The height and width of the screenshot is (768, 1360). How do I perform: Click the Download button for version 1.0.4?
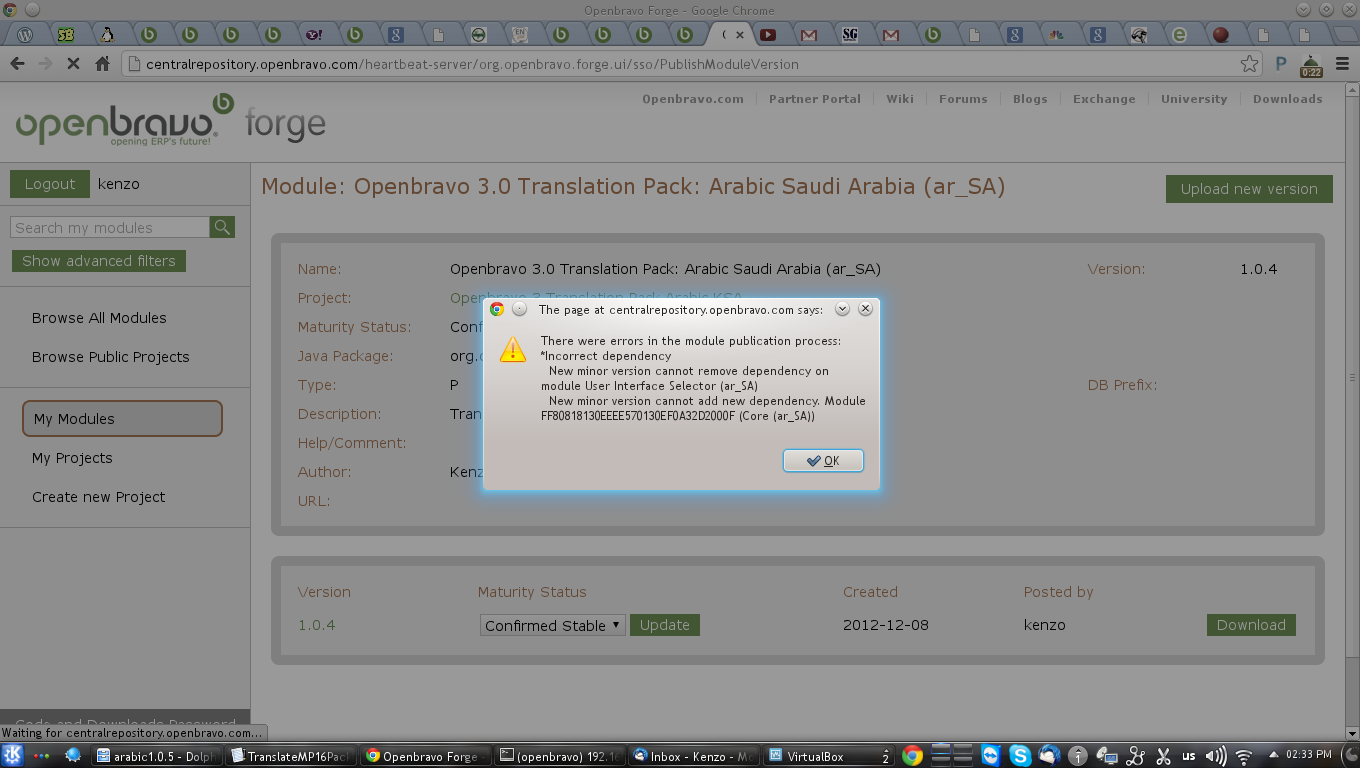tap(1250, 625)
